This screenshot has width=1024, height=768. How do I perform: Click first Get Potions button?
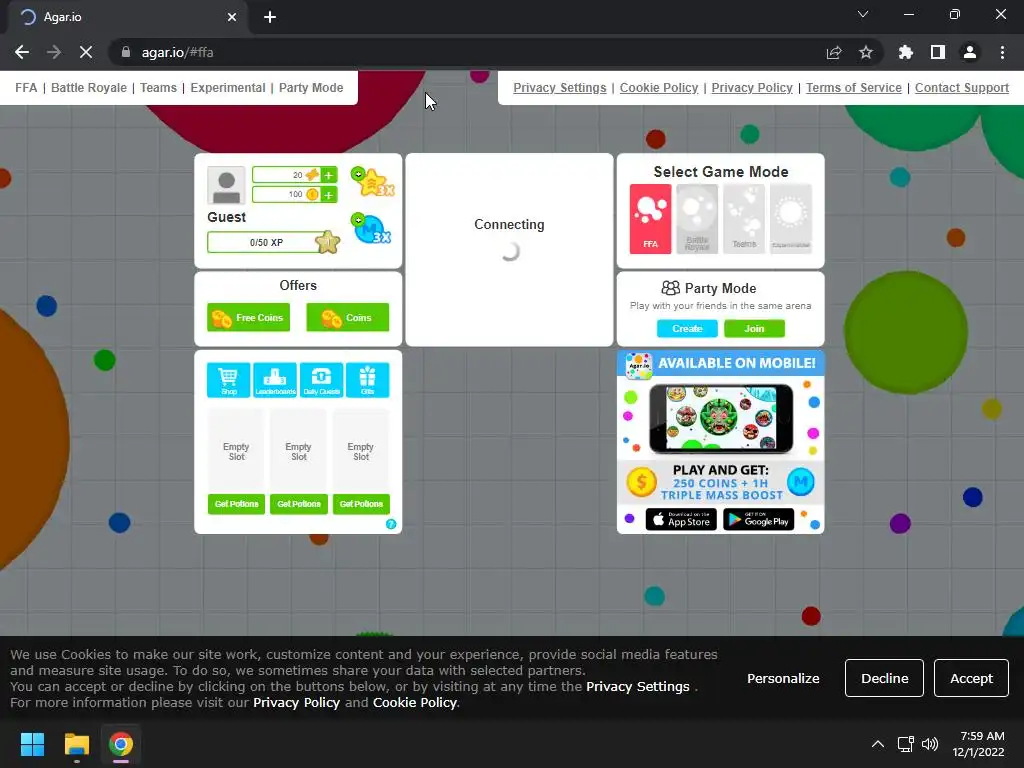point(236,504)
